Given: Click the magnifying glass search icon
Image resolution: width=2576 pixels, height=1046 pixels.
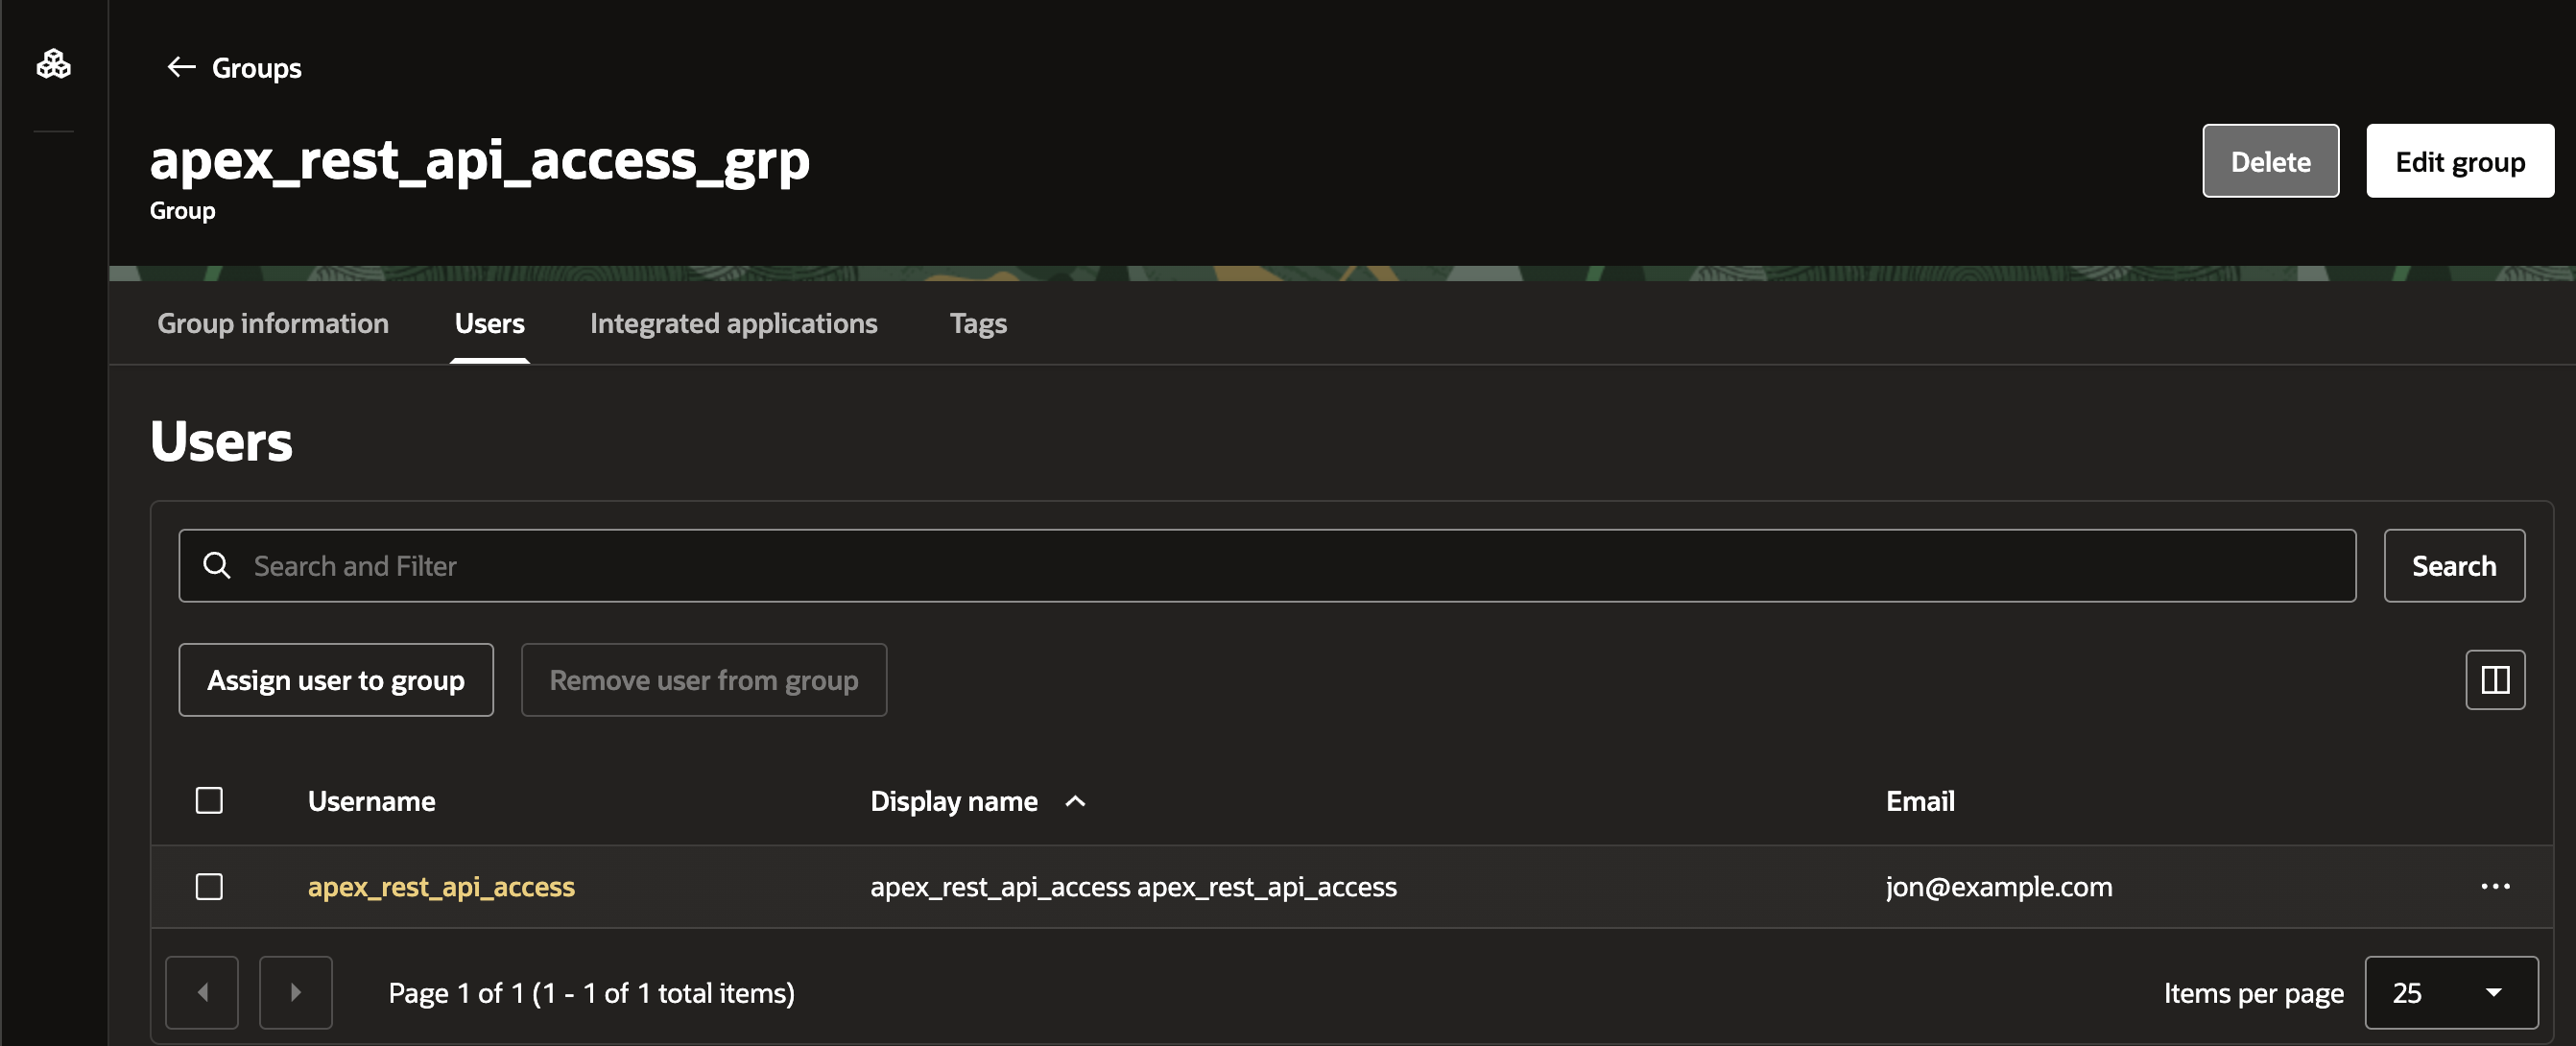Looking at the screenshot, I should pos(217,565).
